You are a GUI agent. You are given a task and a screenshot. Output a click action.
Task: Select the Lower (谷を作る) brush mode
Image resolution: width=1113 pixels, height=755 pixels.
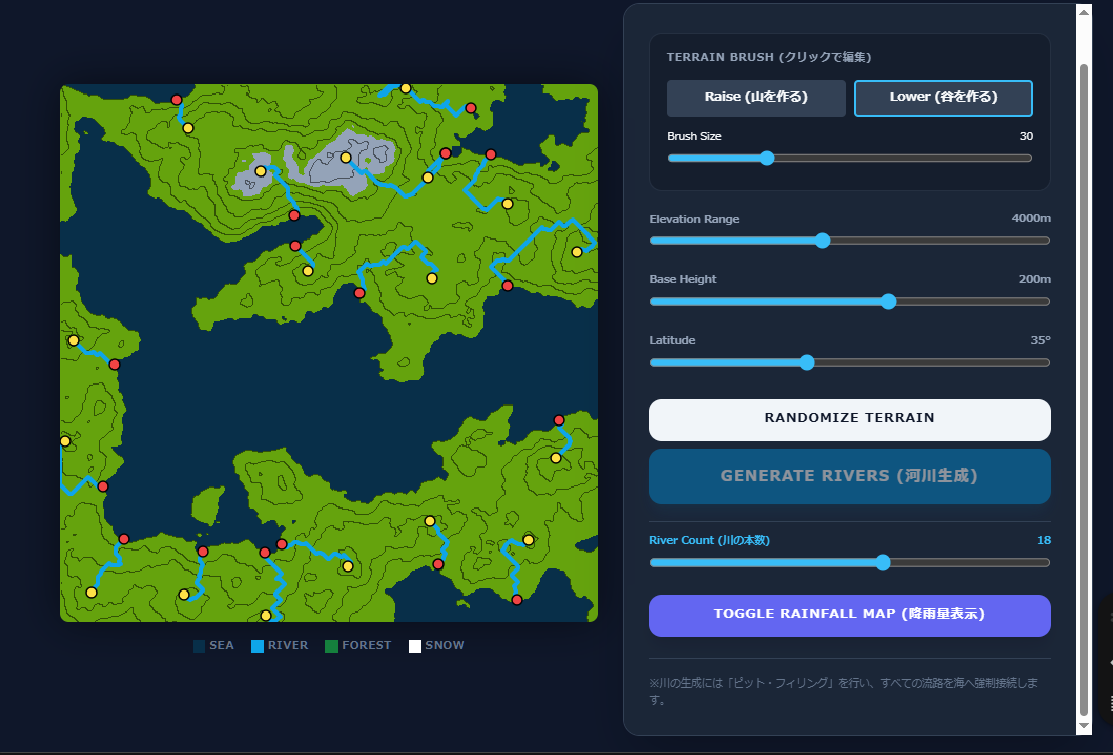pyautogui.click(x=943, y=98)
